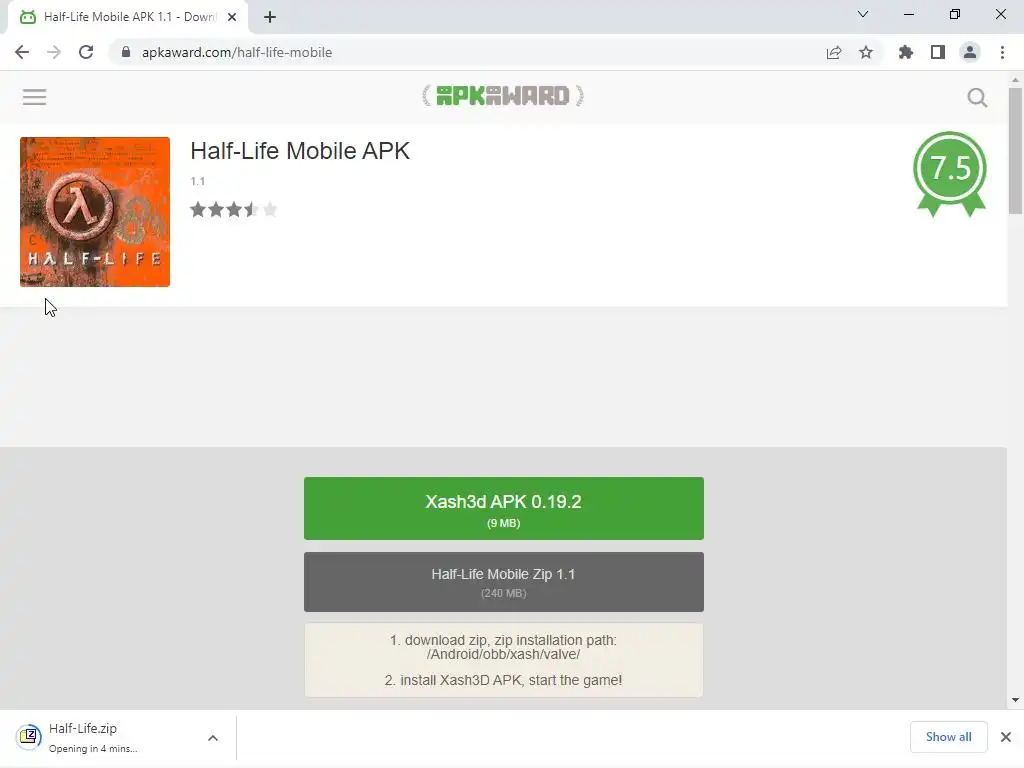Click the APKAward logo
This screenshot has height=768, width=1024.
[x=503, y=96]
